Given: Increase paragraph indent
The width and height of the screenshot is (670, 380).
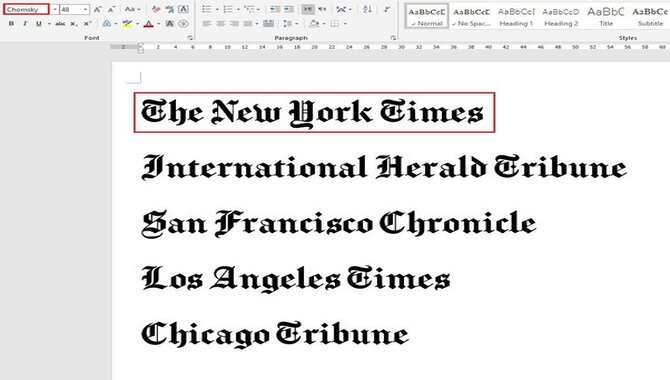Looking at the screenshot, I should [289, 9].
